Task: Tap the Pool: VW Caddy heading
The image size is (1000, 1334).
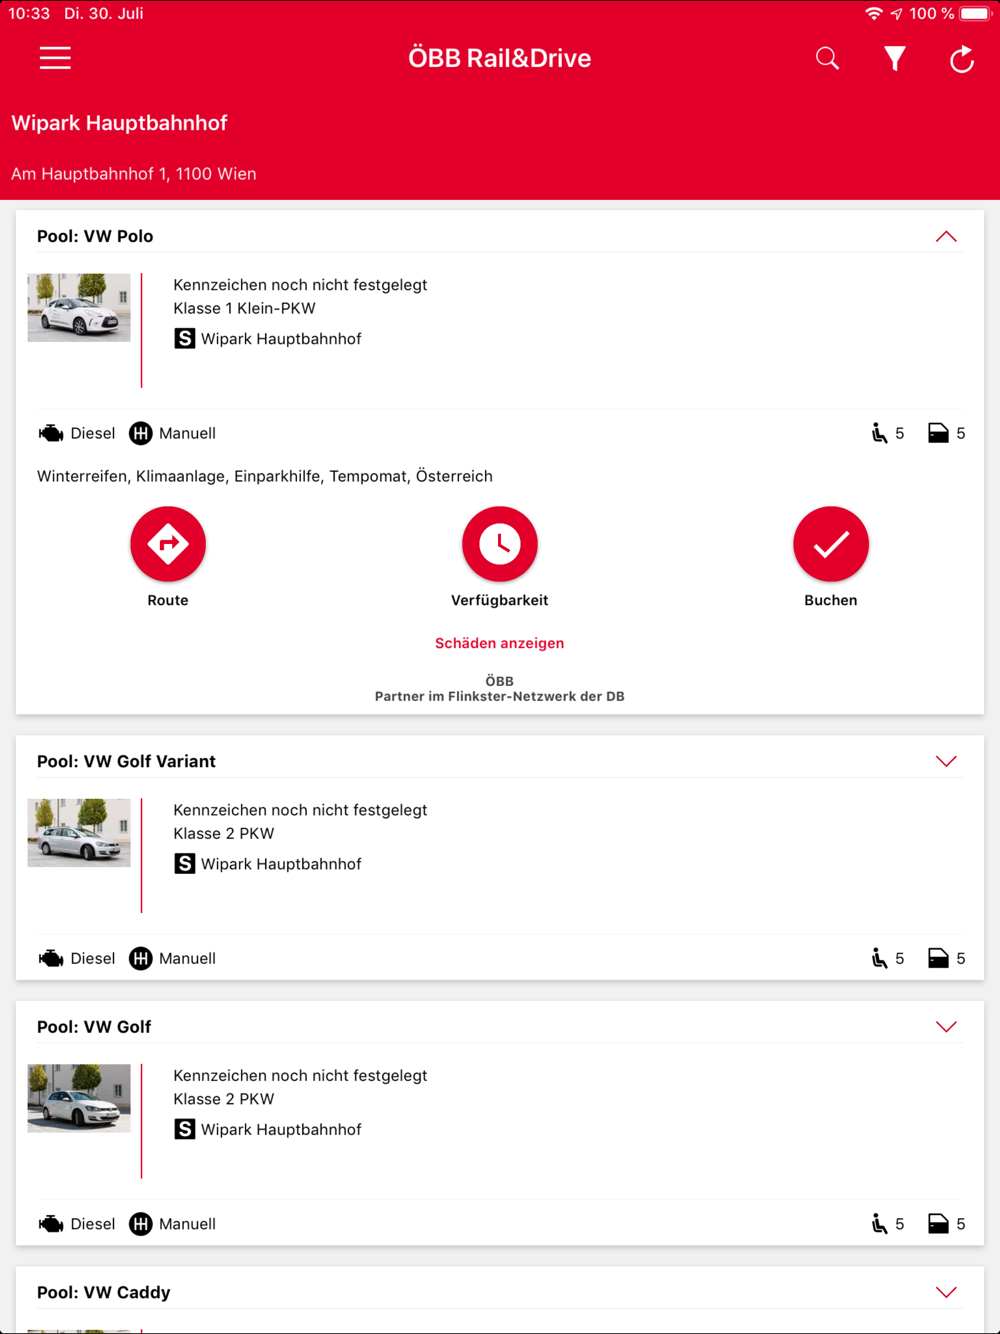Action: (x=104, y=1292)
